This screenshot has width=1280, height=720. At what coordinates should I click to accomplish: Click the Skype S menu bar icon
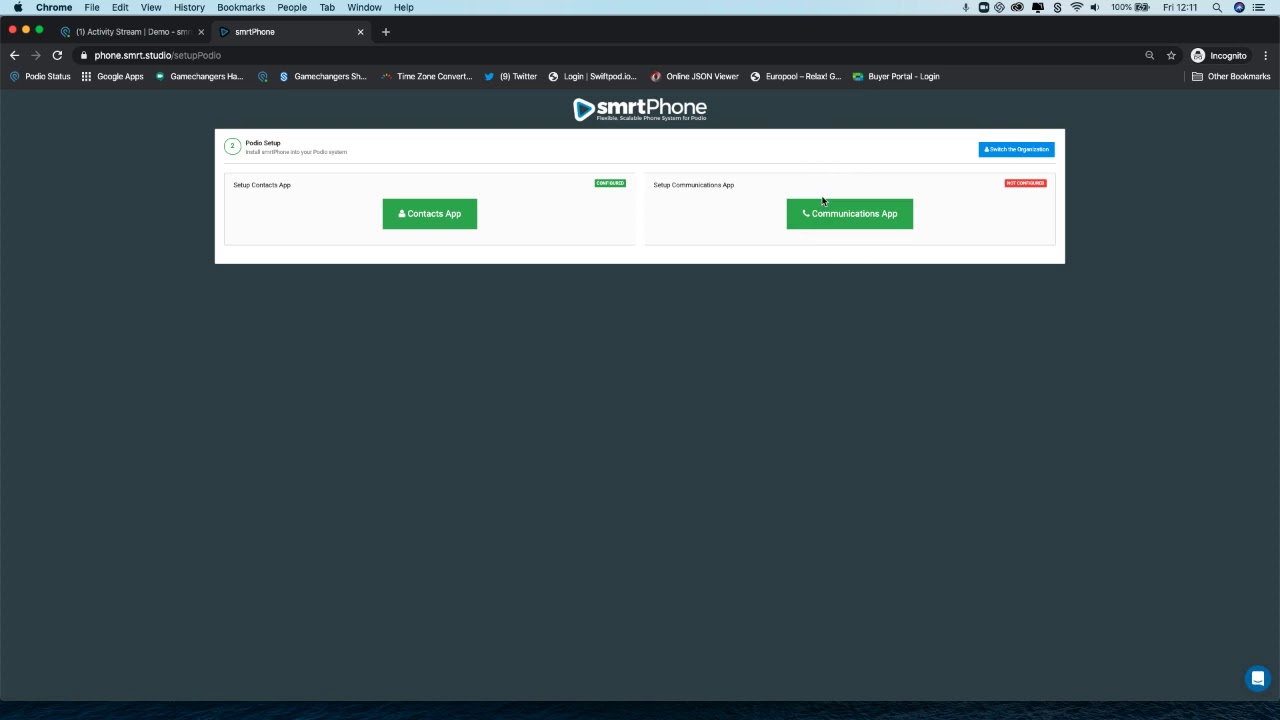[1057, 7]
